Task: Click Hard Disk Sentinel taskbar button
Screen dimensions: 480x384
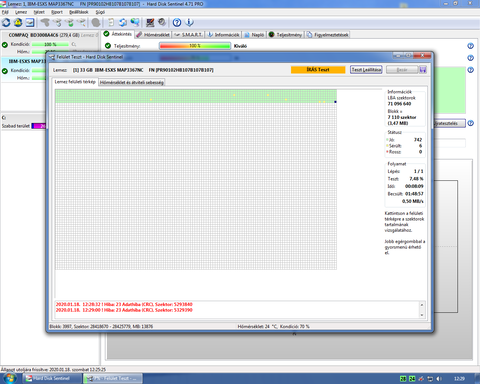Action: pyautogui.click(x=52, y=378)
